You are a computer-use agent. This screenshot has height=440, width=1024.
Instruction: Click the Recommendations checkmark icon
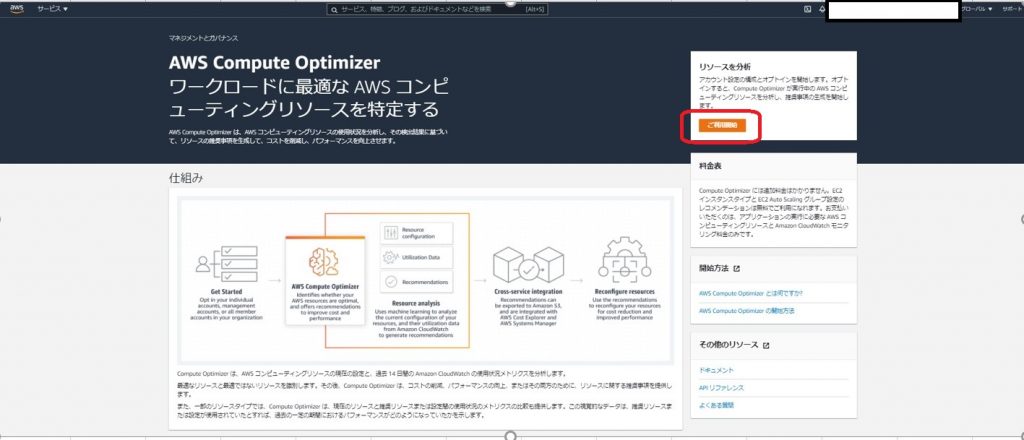pyautogui.click(x=391, y=282)
